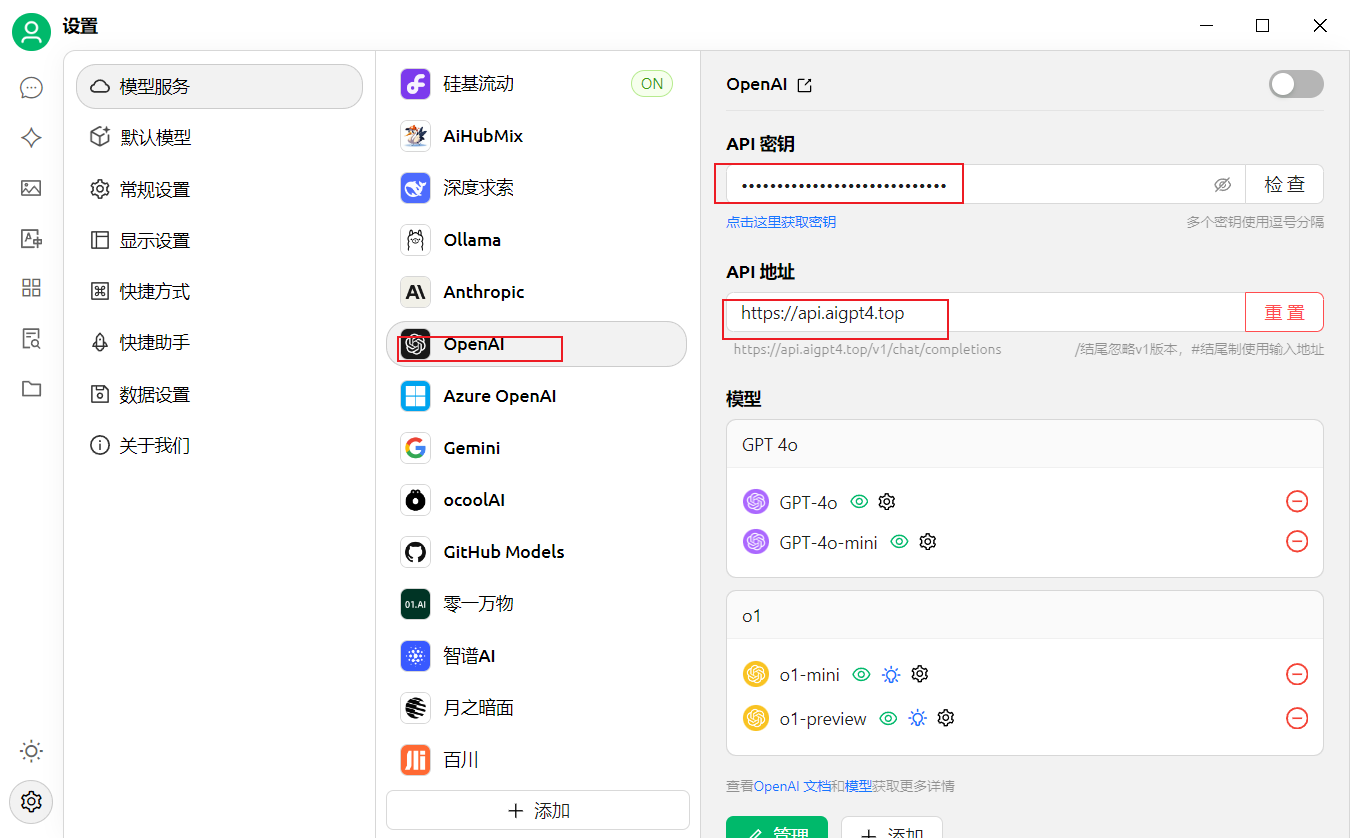The width and height of the screenshot is (1350, 838).
Task: Open the chat assistant sidebar icon
Action: coord(31,88)
